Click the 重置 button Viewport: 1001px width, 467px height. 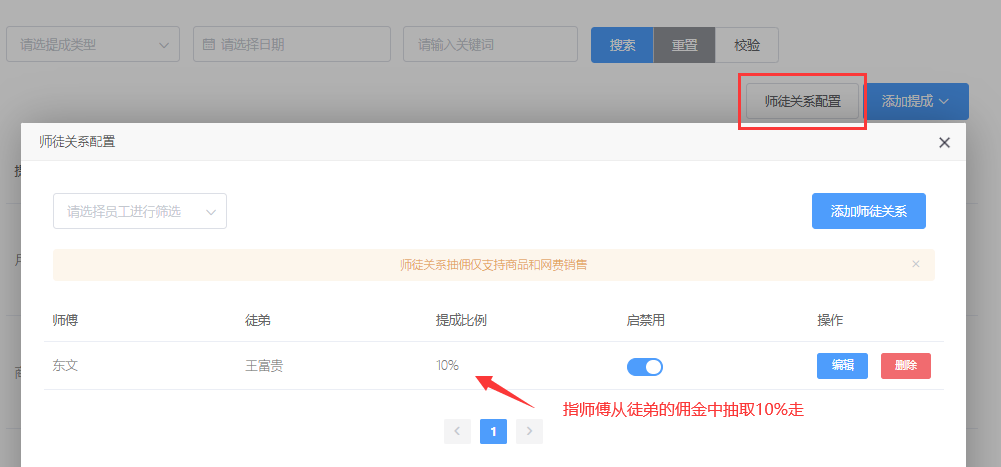click(x=684, y=45)
